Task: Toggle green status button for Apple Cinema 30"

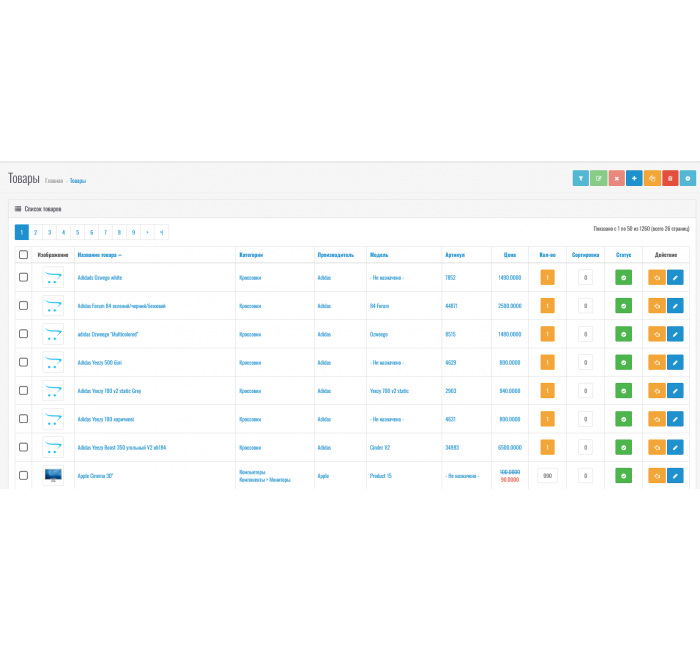Action: point(623,475)
